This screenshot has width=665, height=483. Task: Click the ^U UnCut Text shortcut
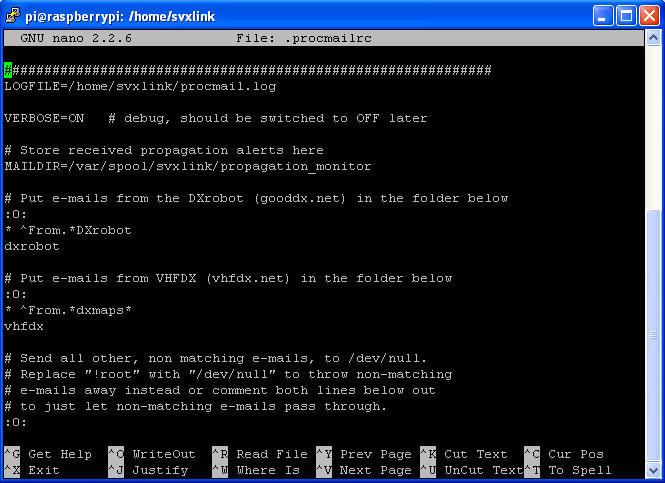472,470
